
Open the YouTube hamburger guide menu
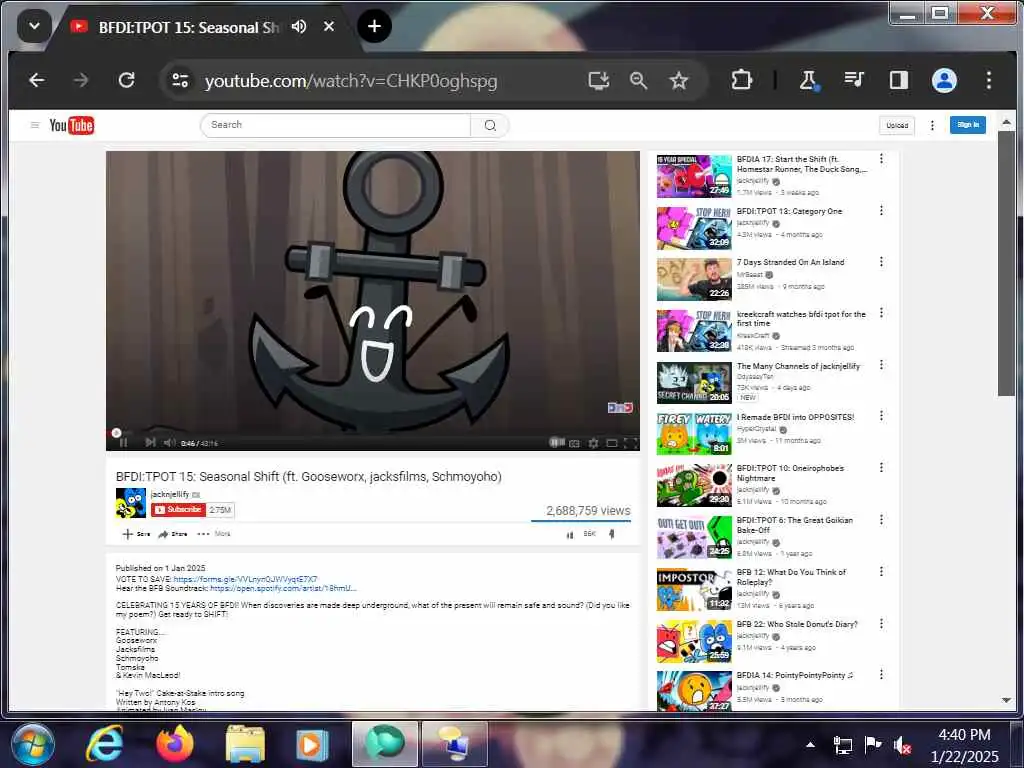[35, 125]
